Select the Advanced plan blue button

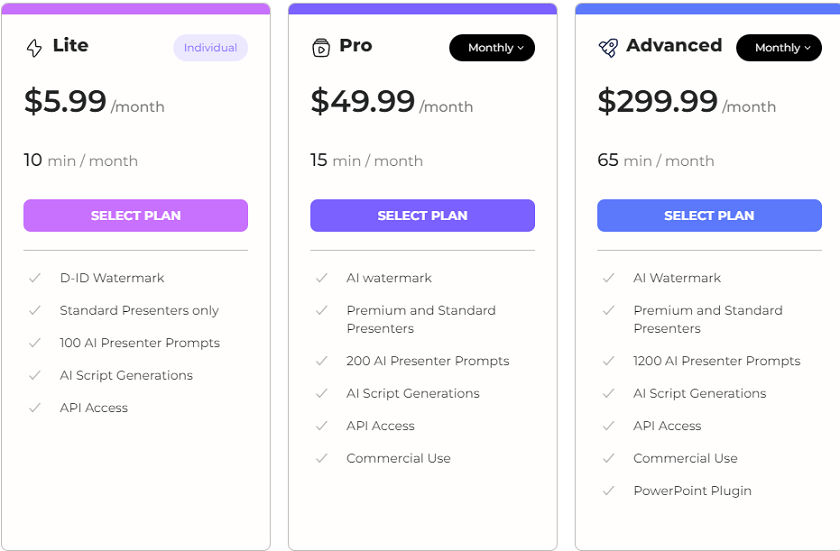709,215
